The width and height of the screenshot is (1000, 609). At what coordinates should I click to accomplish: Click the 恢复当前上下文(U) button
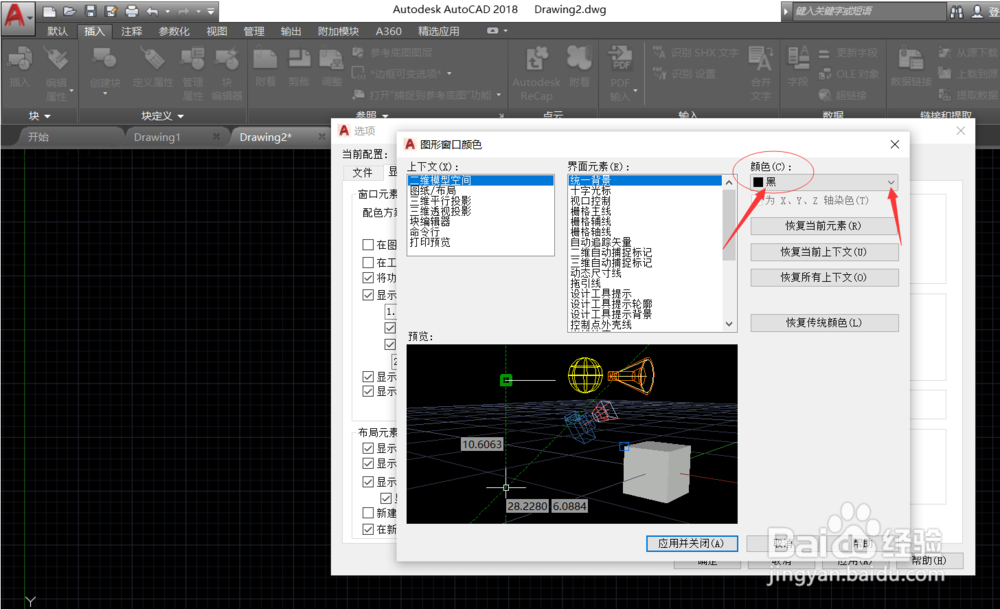[x=824, y=252]
